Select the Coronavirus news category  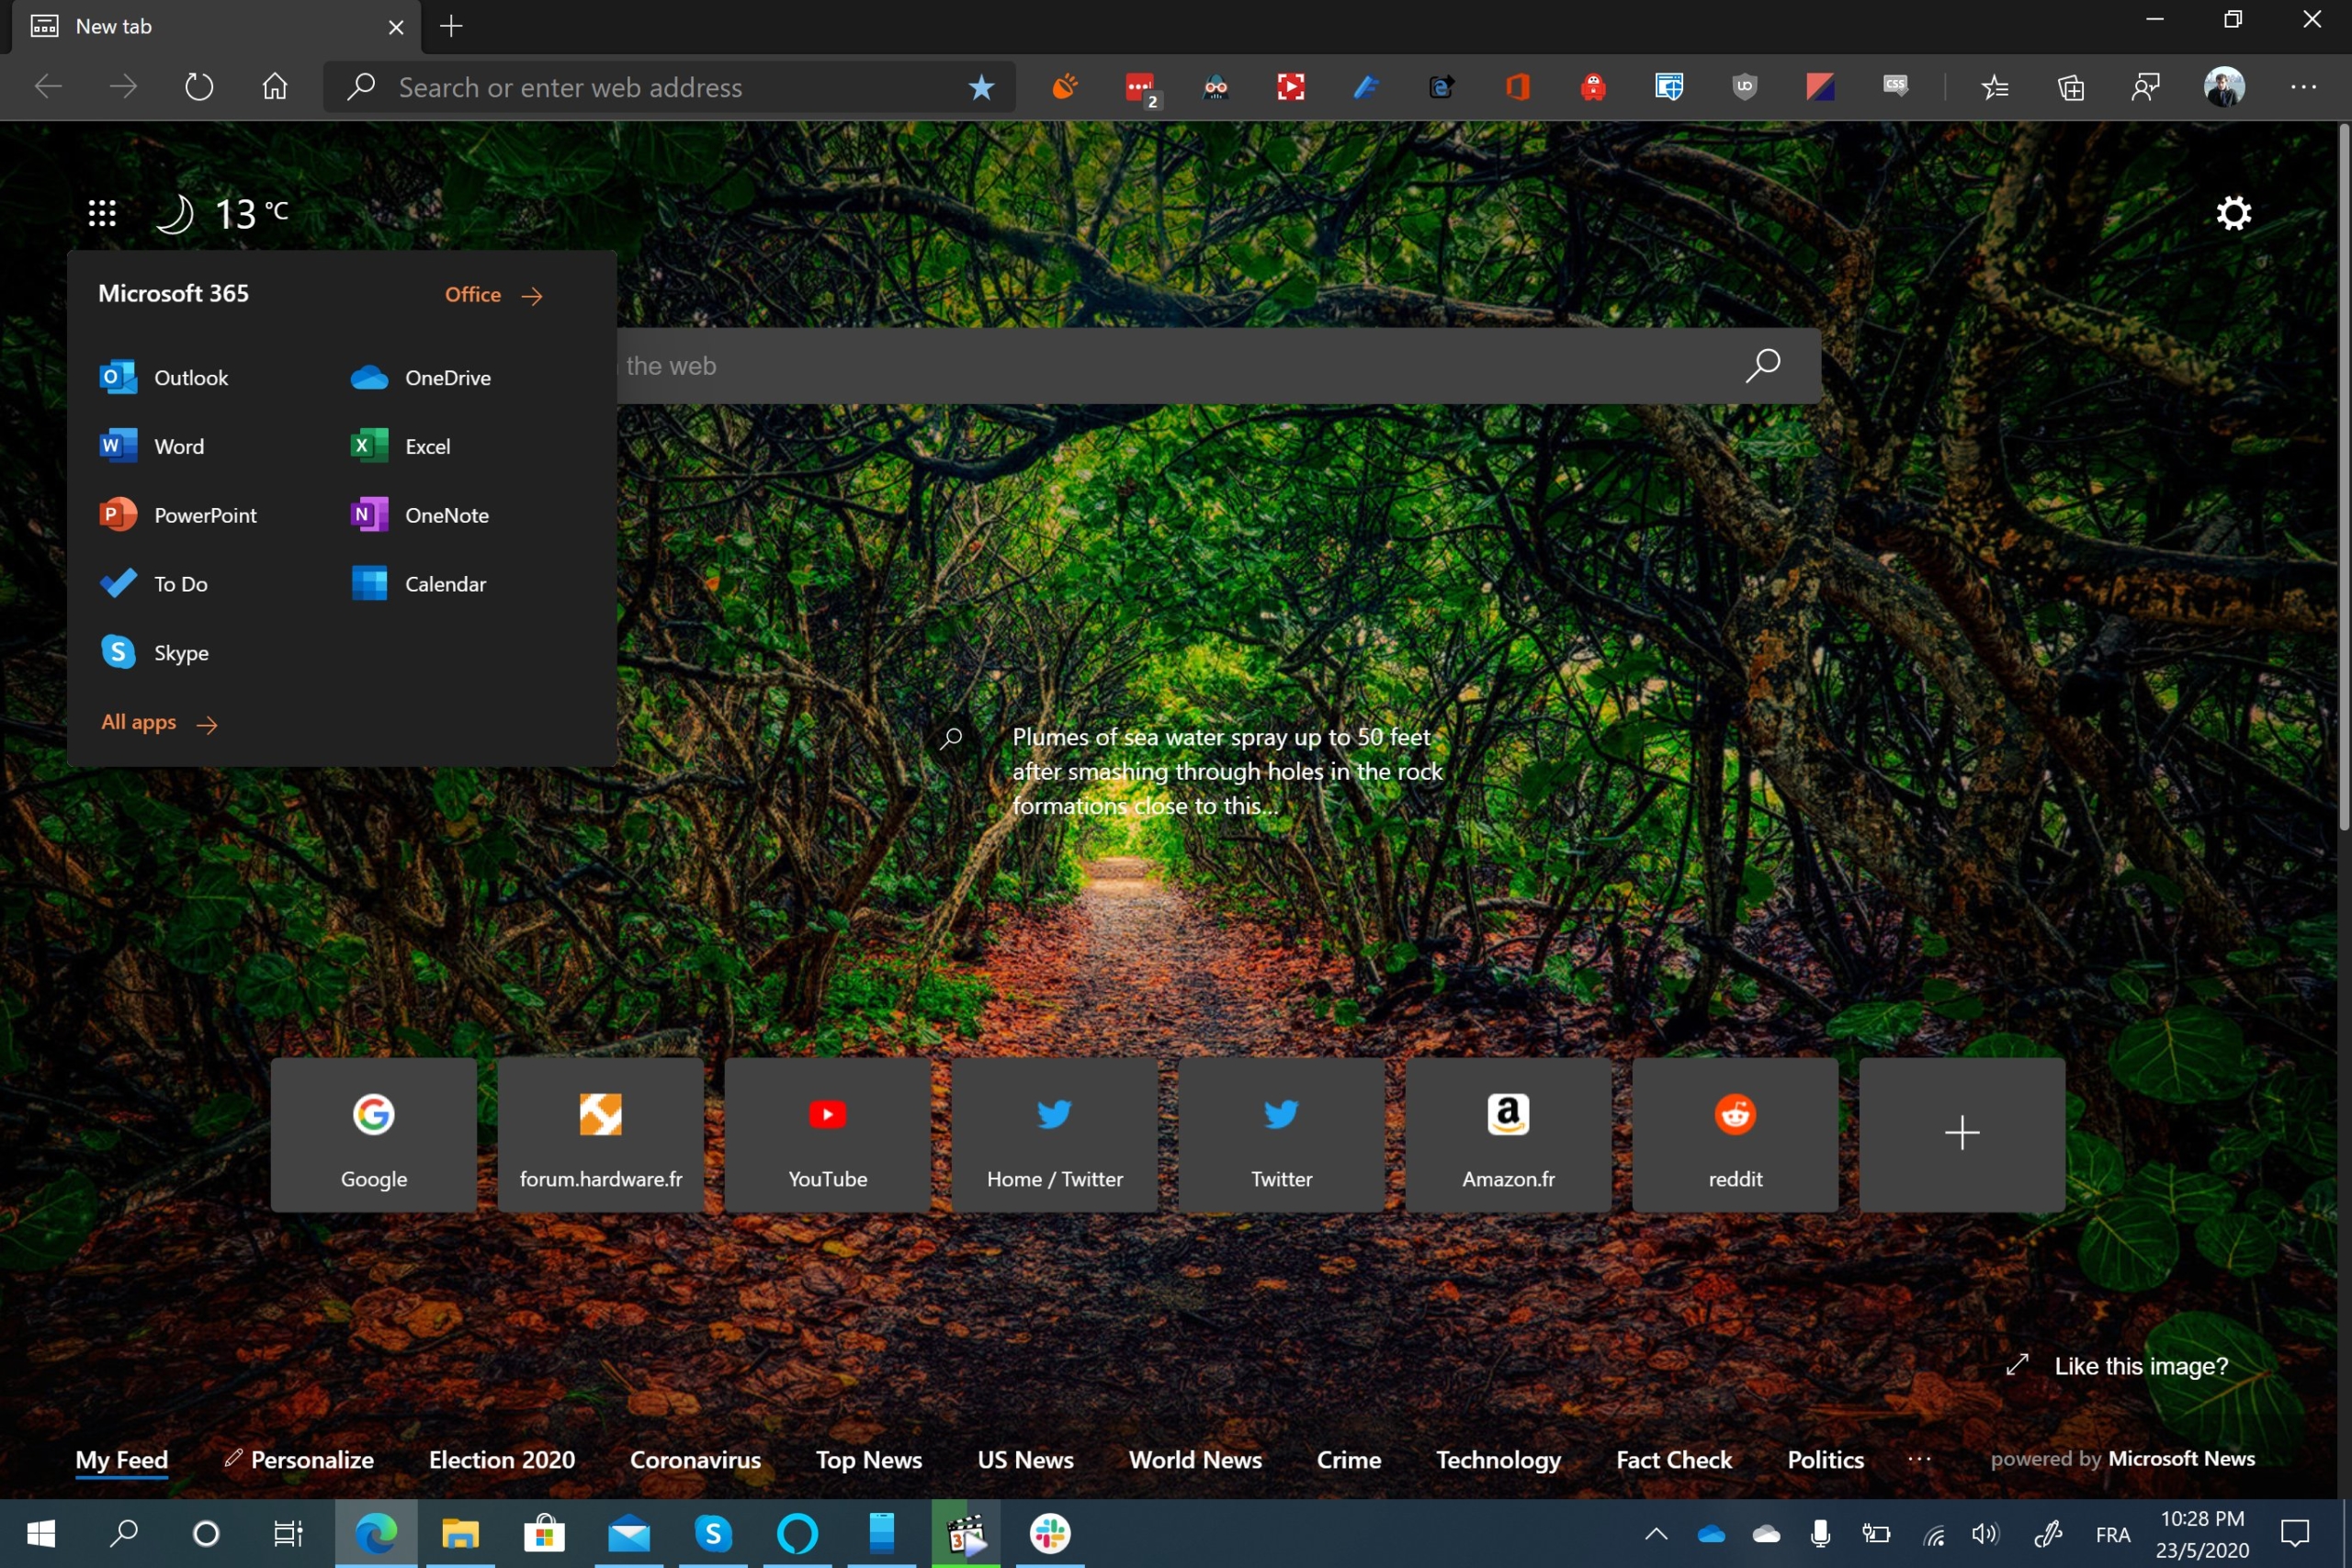point(695,1460)
